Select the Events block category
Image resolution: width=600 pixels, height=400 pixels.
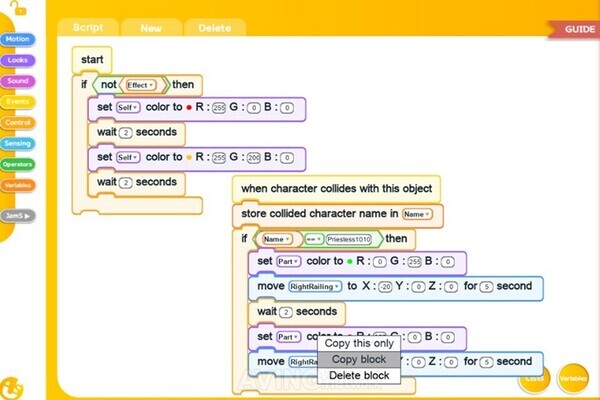coord(17,102)
